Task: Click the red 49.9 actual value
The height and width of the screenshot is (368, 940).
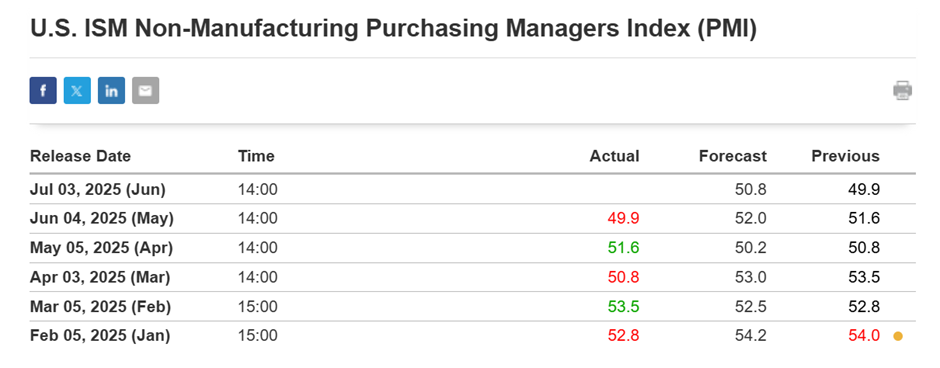Action: point(623,219)
